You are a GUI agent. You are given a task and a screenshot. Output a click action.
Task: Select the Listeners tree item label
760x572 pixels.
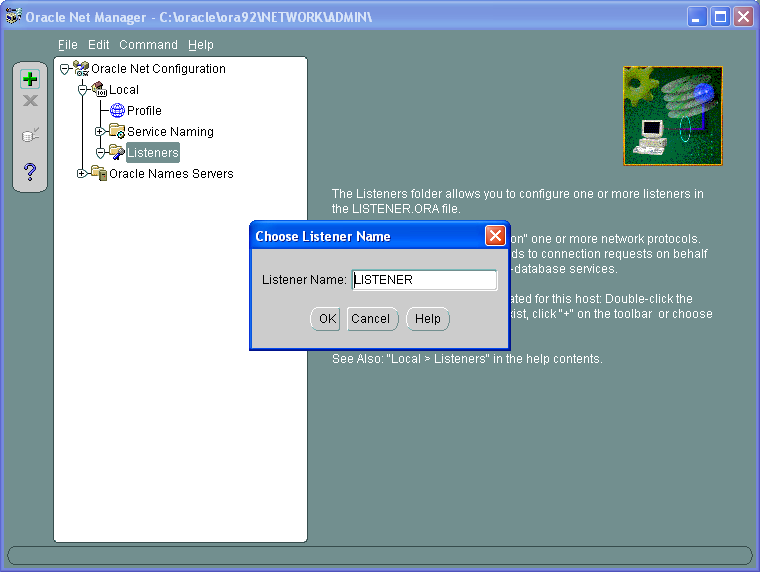(x=153, y=152)
